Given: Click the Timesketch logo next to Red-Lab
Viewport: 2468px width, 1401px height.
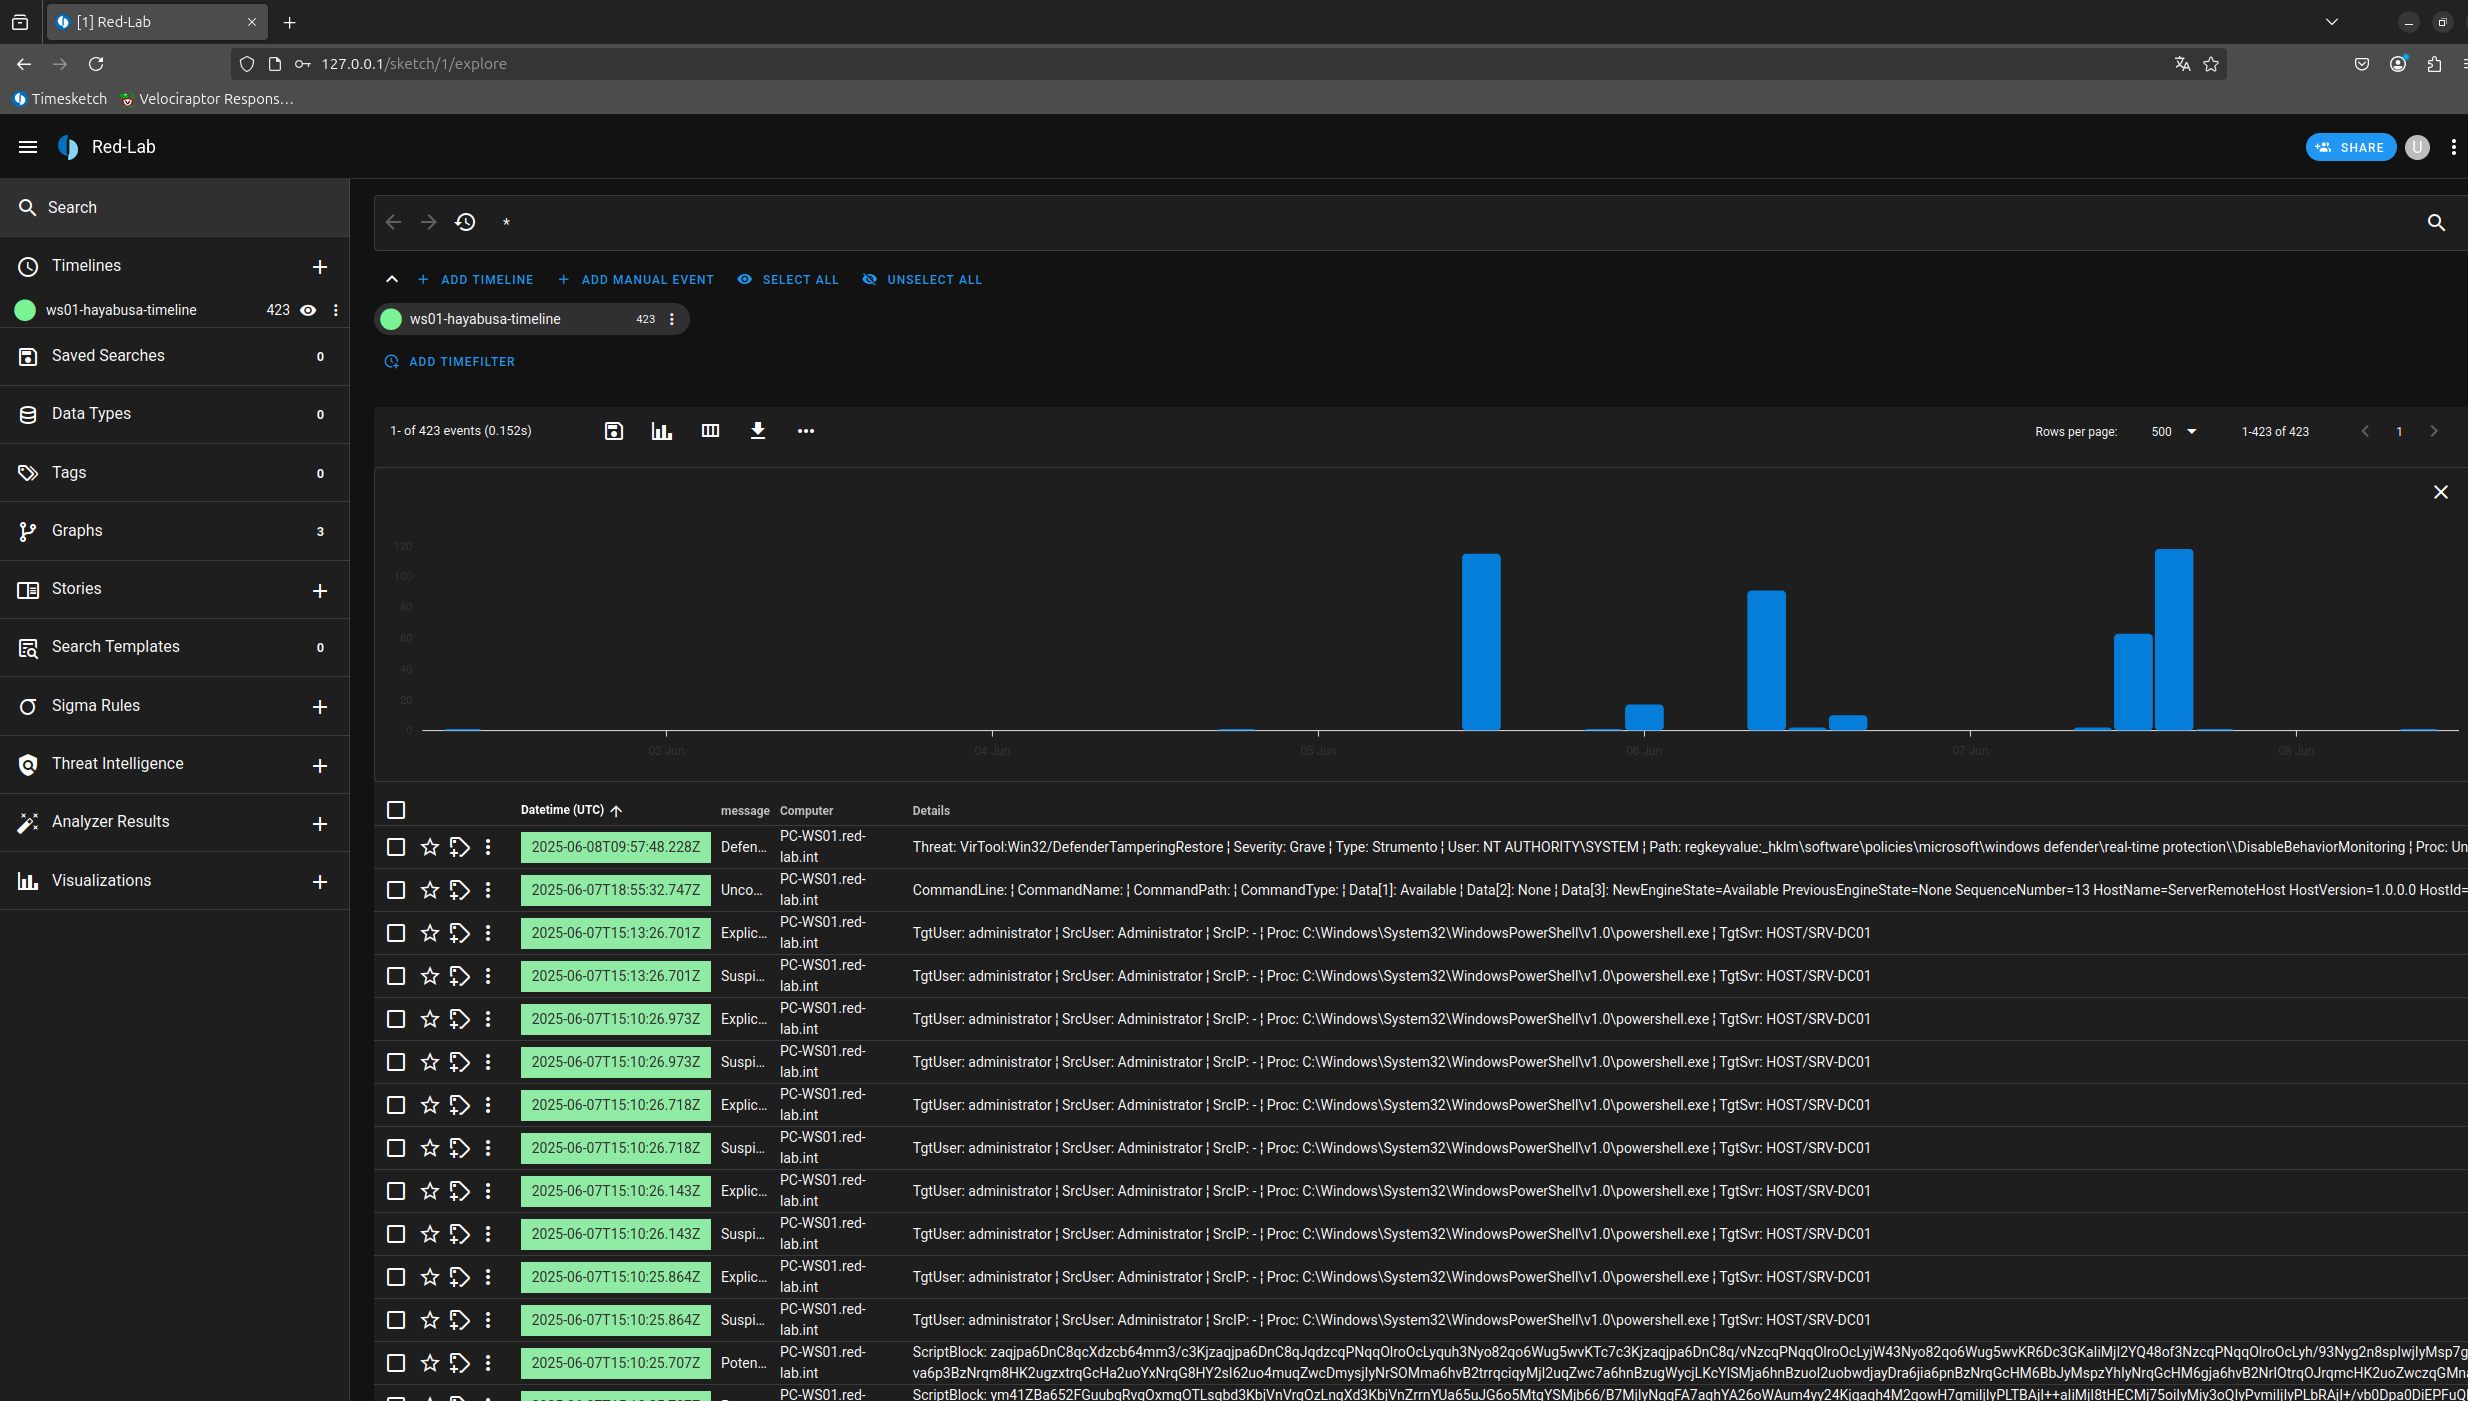Looking at the screenshot, I should tap(68, 147).
